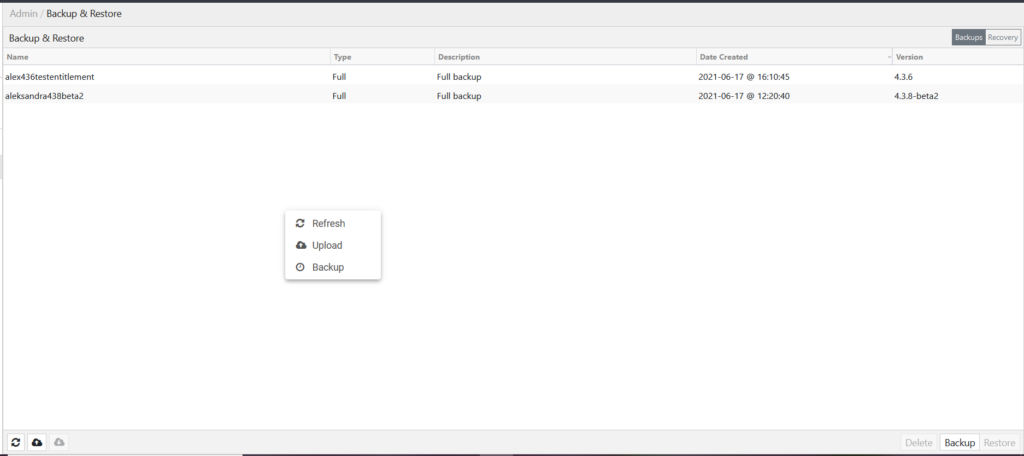Click the date 2021-06-17 @ 12:20:40
The image size is (1024, 456).
[744, 96]
